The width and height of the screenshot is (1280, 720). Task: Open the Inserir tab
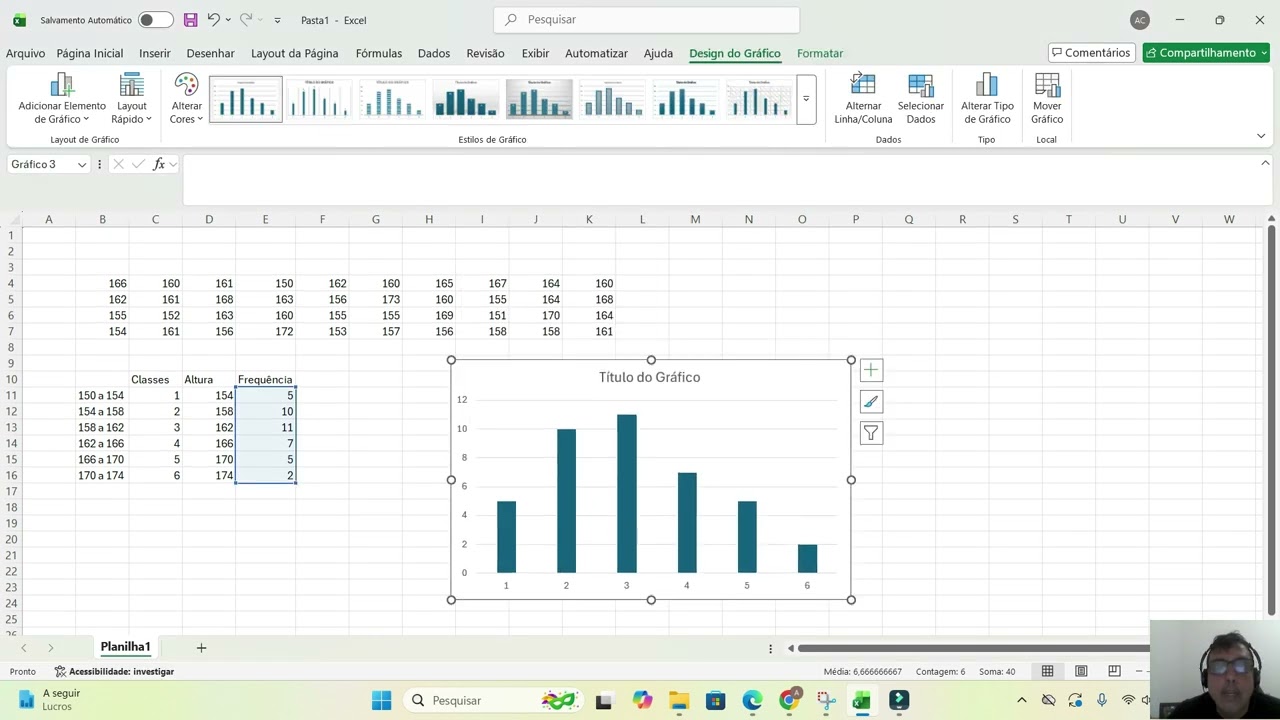(x=155, y=53)
